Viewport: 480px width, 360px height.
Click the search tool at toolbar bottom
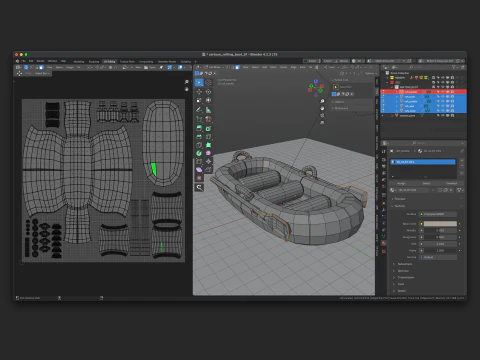coord(199,187)
